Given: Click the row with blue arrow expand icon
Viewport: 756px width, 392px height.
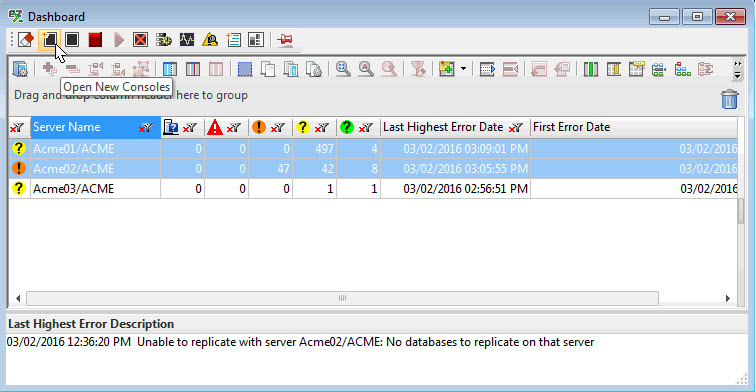Looking at the screenshot, I should tap(487, 69).
